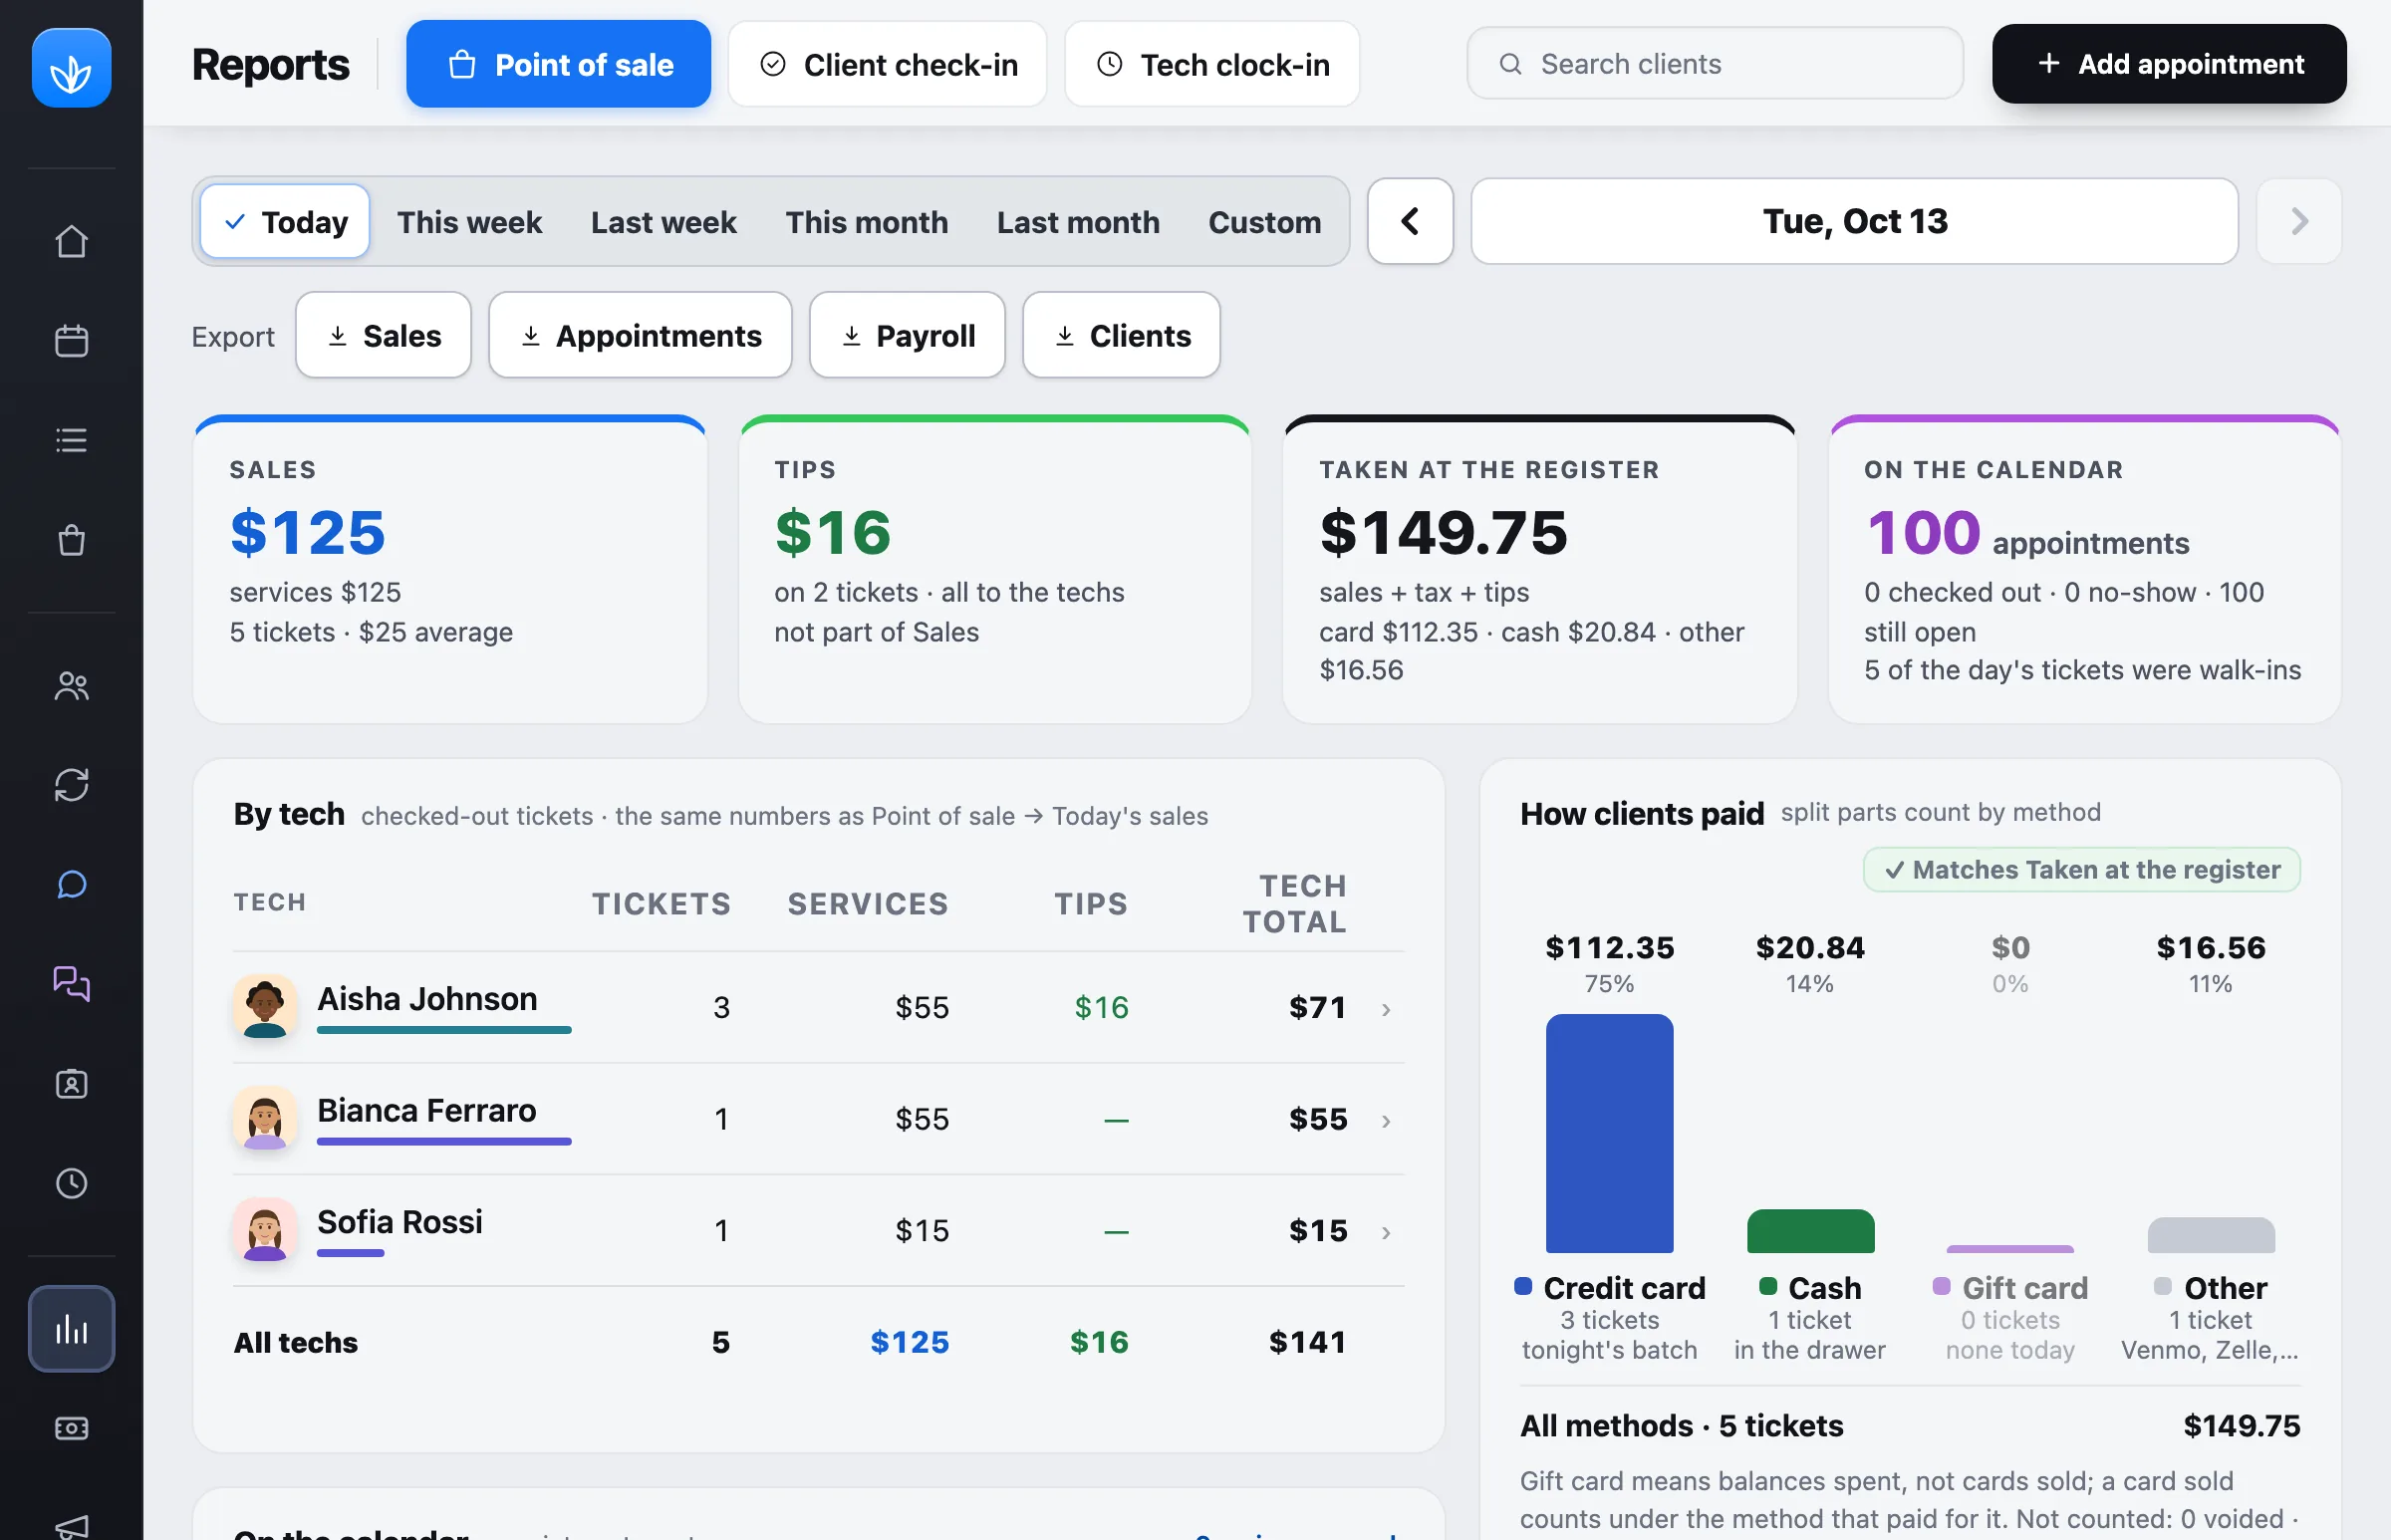Expand Aisha Johnson row chevron
This screenshot has height=1540, width=2391.
[1386, 1009]
